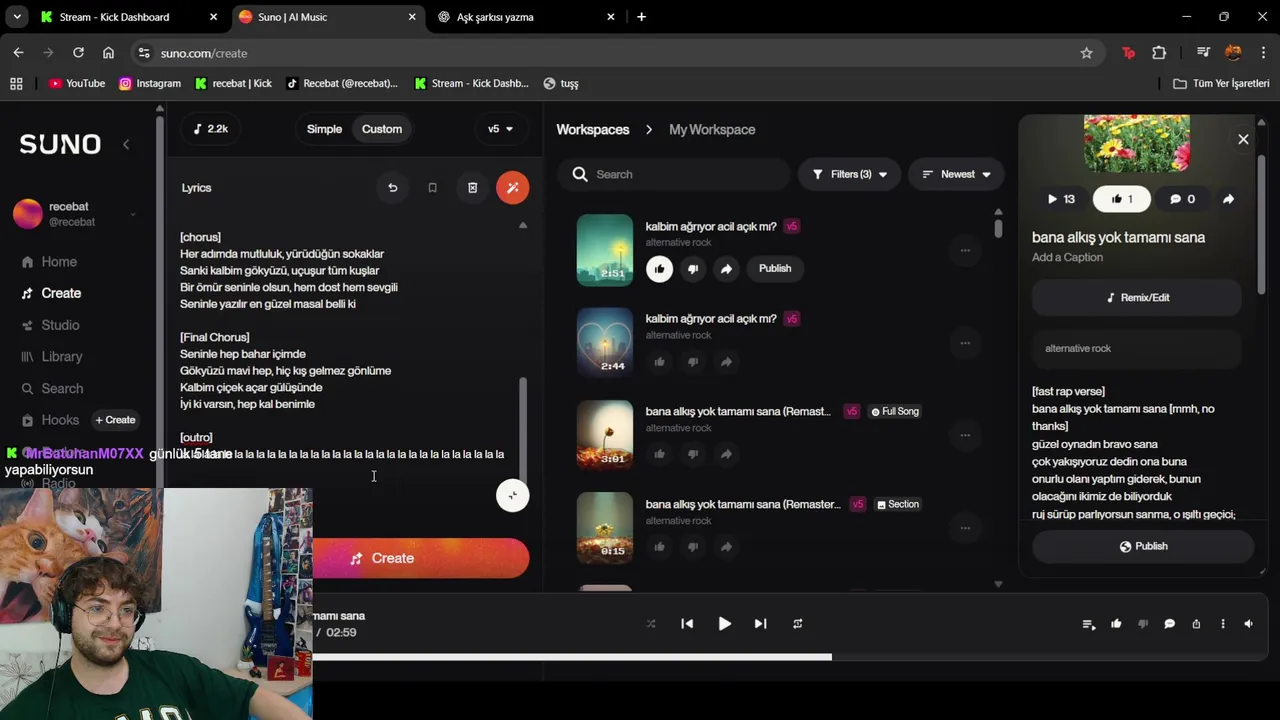The width and height of the screenshot is (1280, 720).
Task: Click Workspaces breadcrumb link
Action: tap(593, 130)
